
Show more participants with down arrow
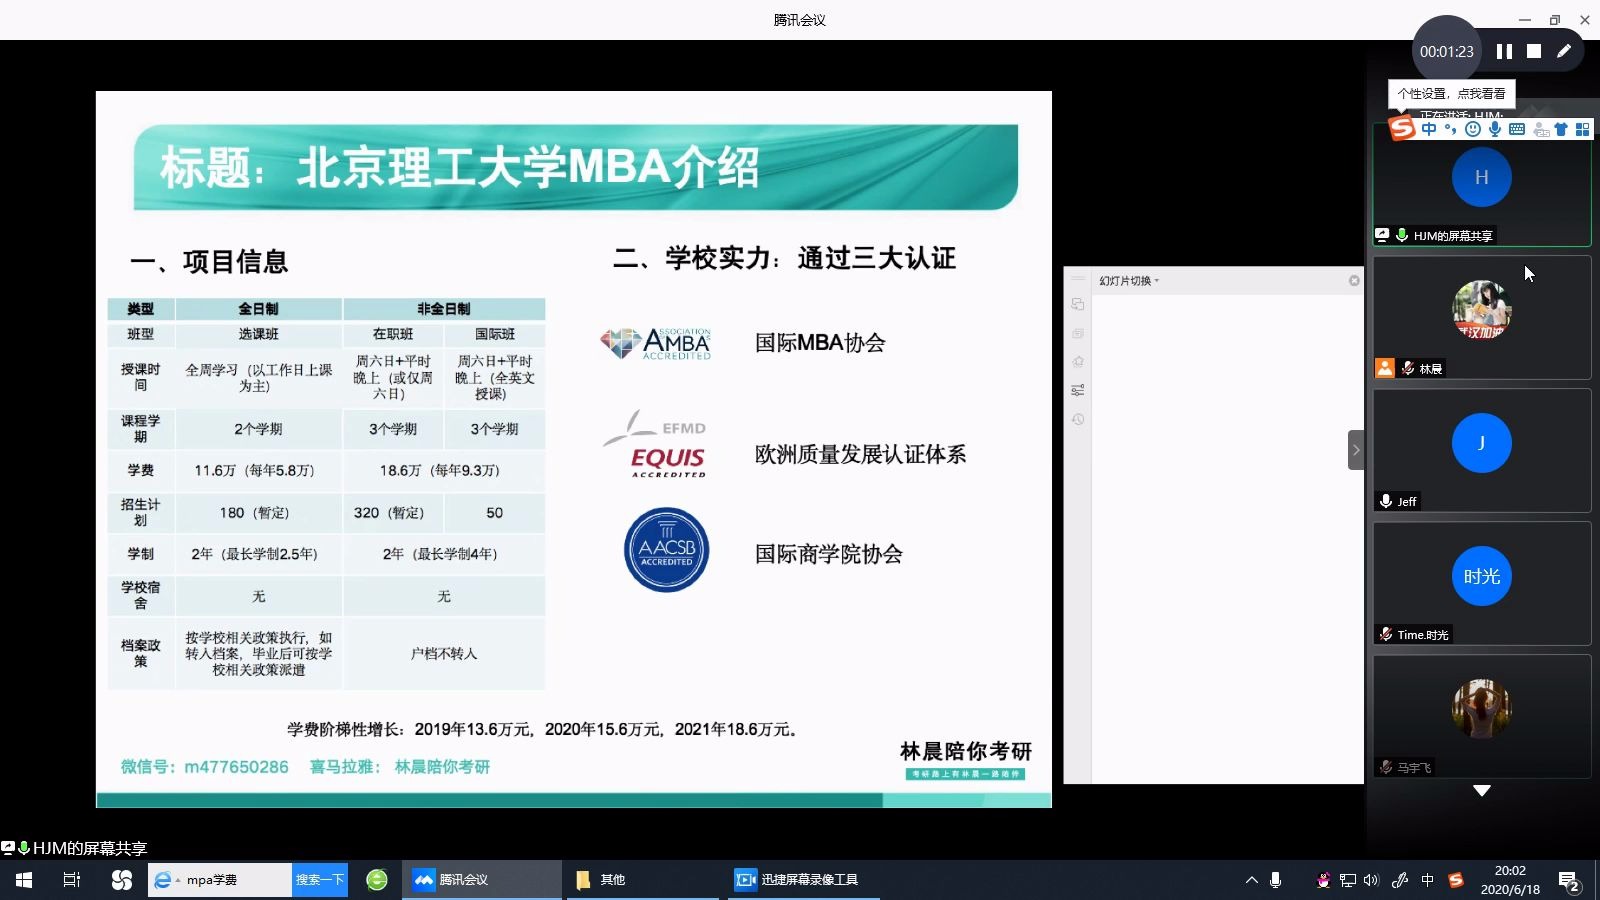tap(1482, 791)
